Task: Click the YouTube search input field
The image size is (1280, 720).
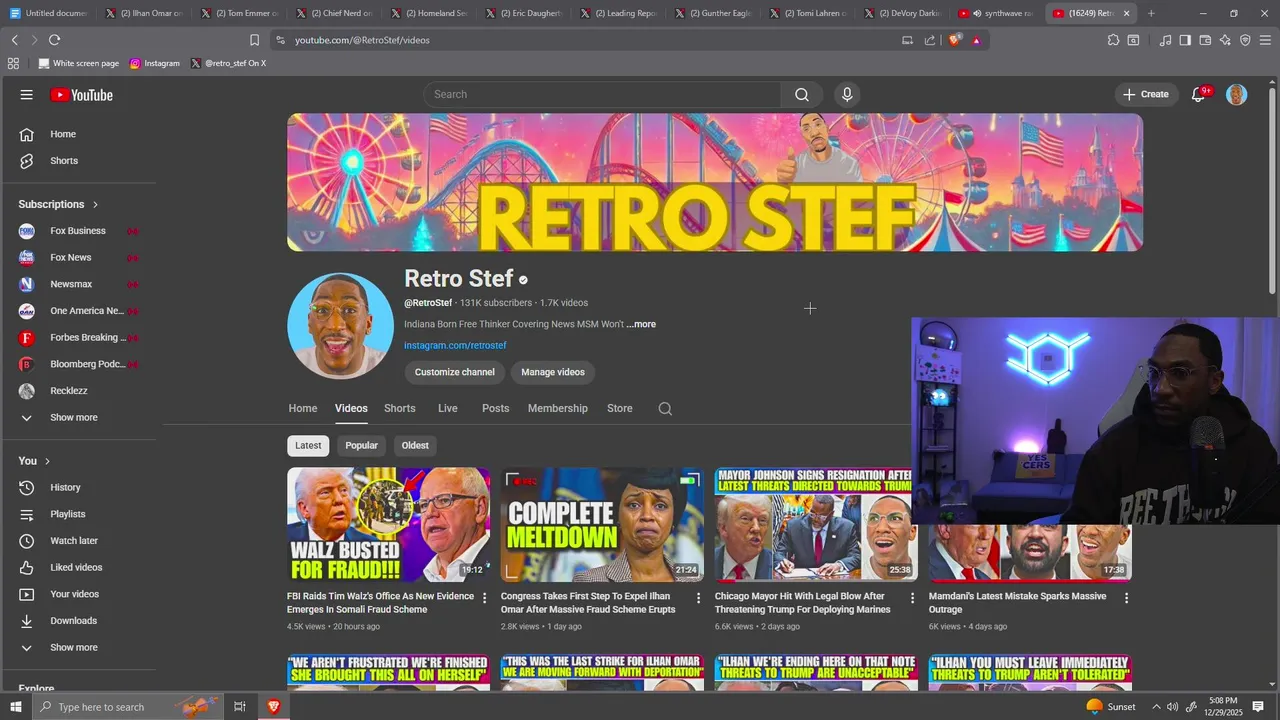Action: tap(602, 94)
